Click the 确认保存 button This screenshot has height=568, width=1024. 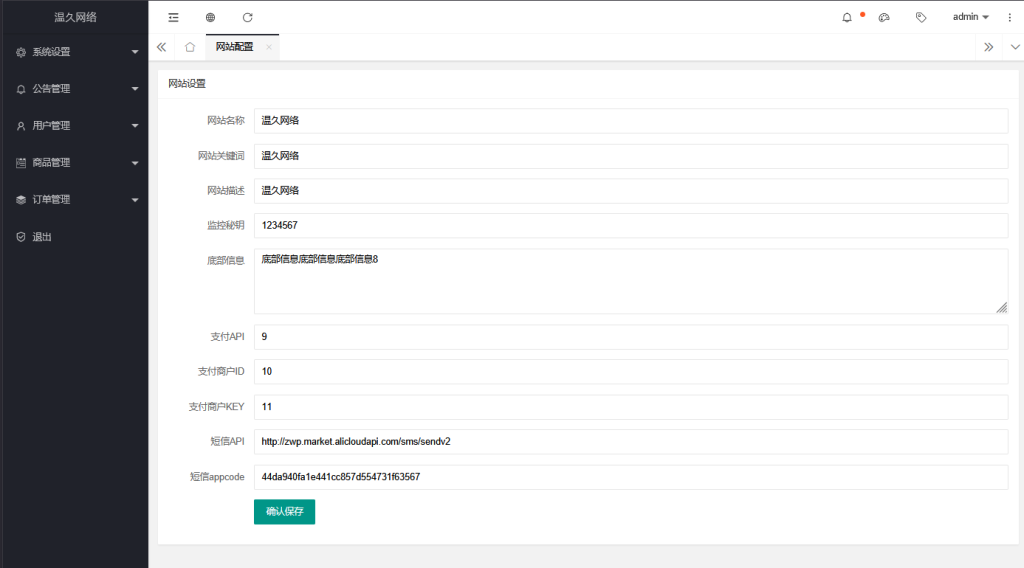pyautogui.click(x=284, y=512)
